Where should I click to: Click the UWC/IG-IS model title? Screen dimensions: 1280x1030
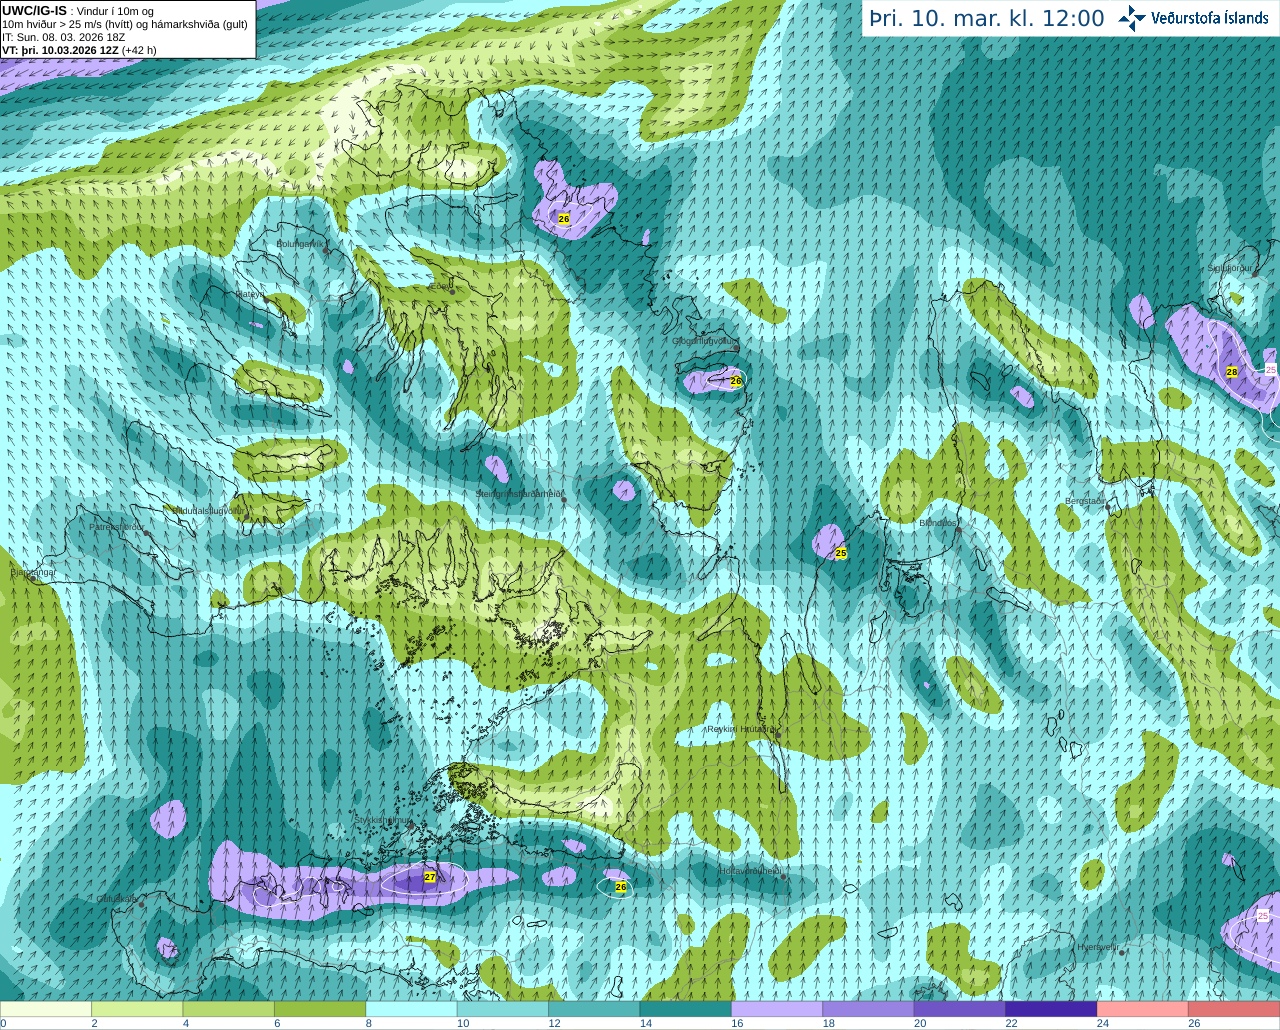click(34, 10)
